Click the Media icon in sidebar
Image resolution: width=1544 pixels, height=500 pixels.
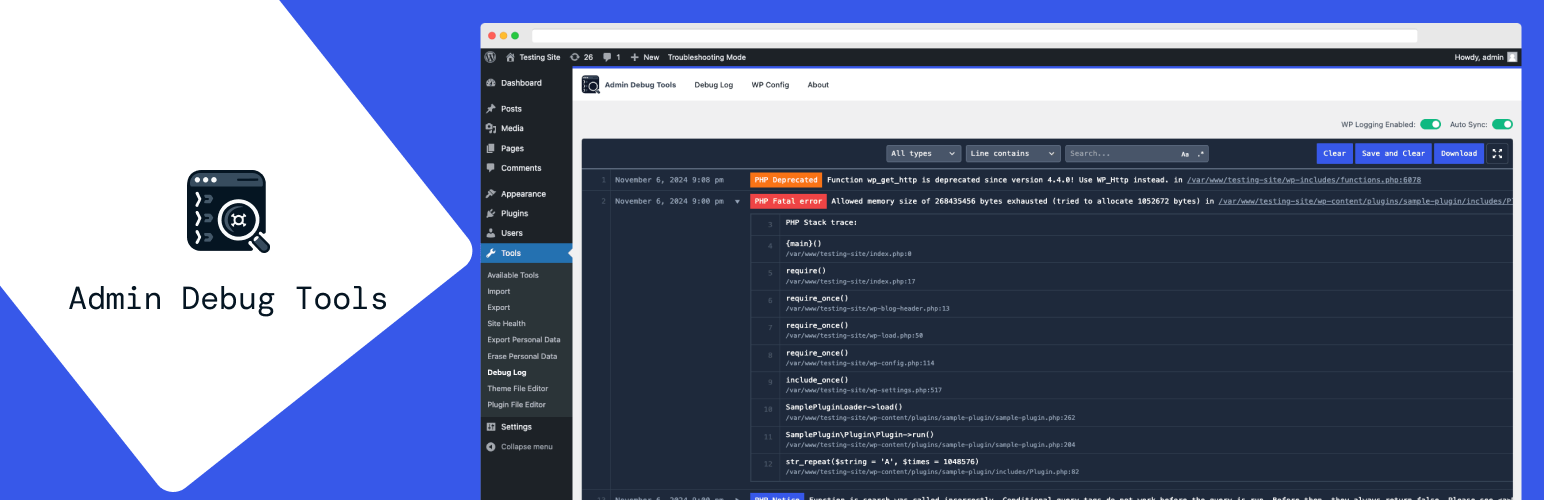pos(491,128)
